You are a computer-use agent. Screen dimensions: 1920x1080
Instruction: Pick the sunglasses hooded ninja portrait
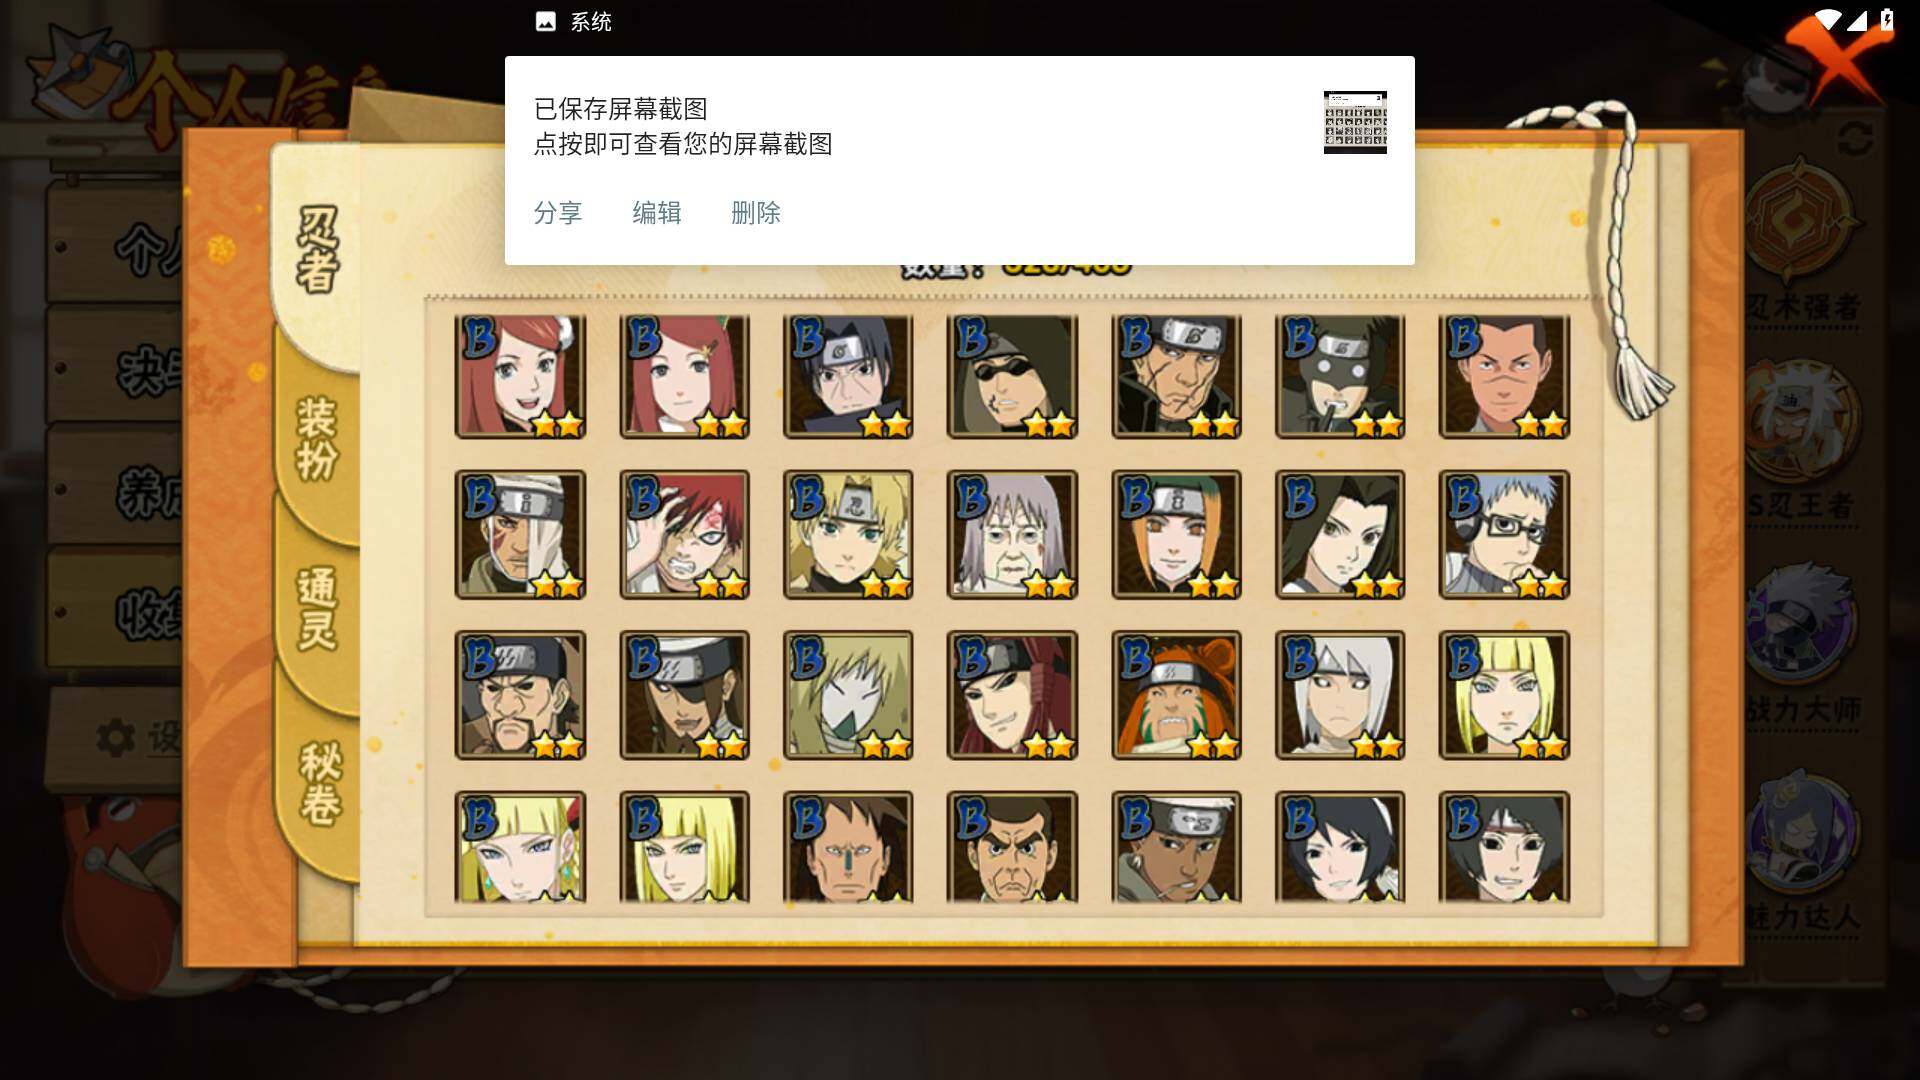(x=1012, y=377)
